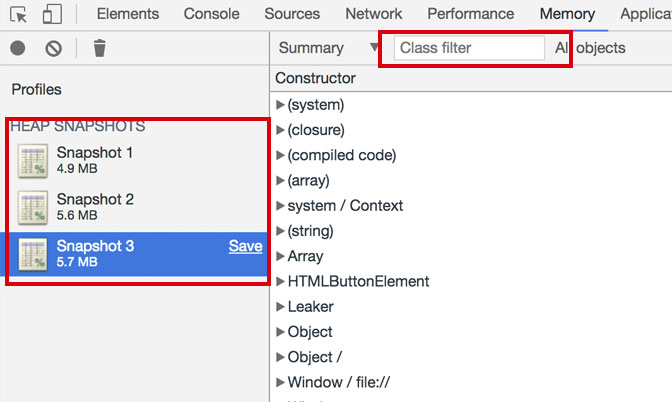672x402 pixels.
Task: Toggle the device toolbar icon
Action: point(52,14)
